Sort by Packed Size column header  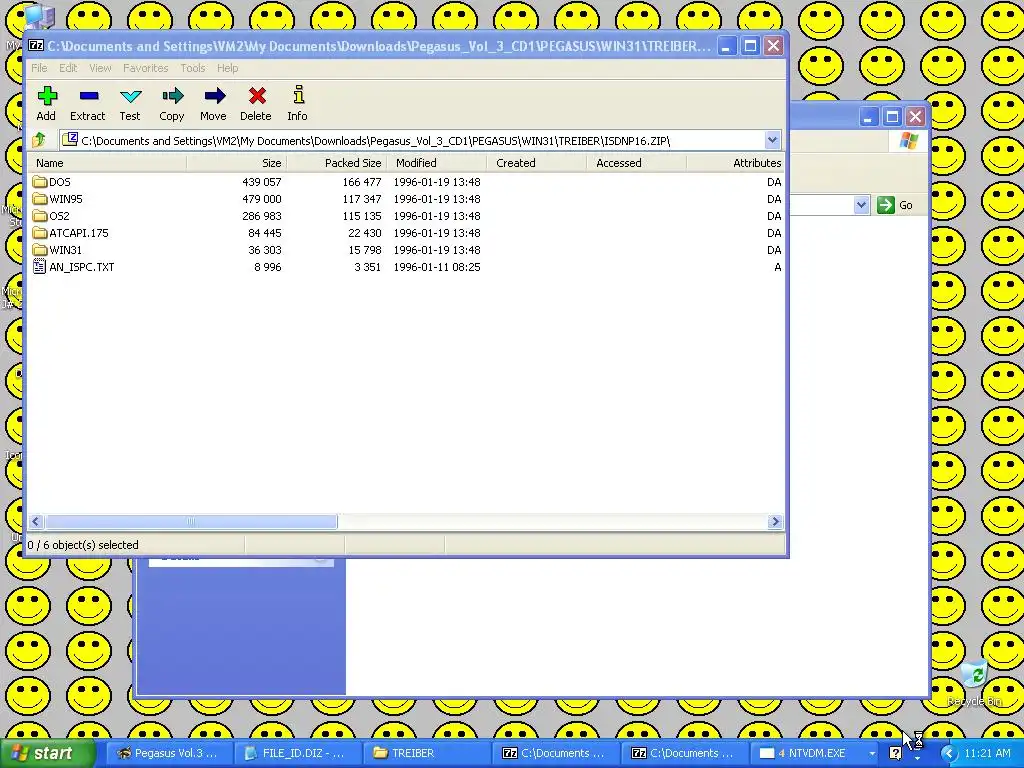pos(336,163)
